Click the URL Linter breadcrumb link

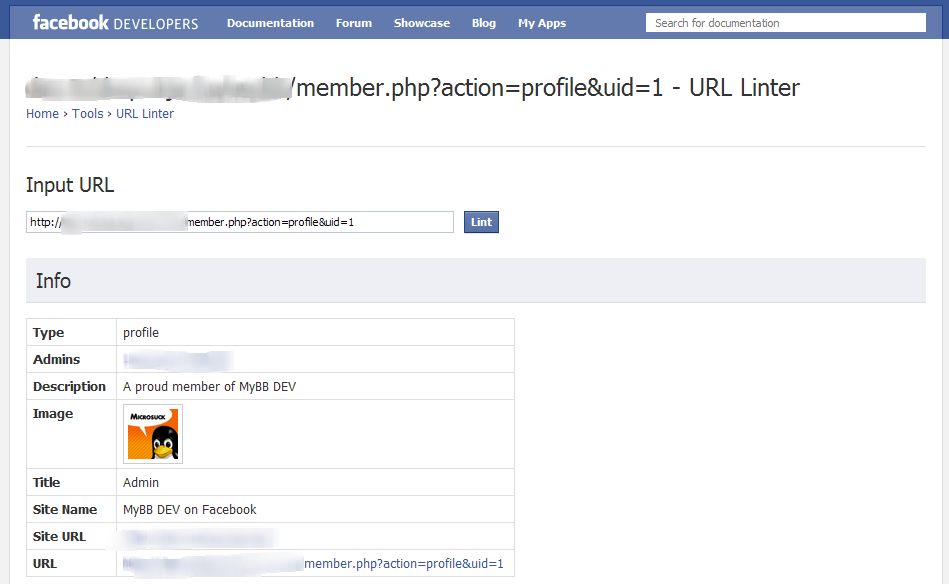coord(145,114)
